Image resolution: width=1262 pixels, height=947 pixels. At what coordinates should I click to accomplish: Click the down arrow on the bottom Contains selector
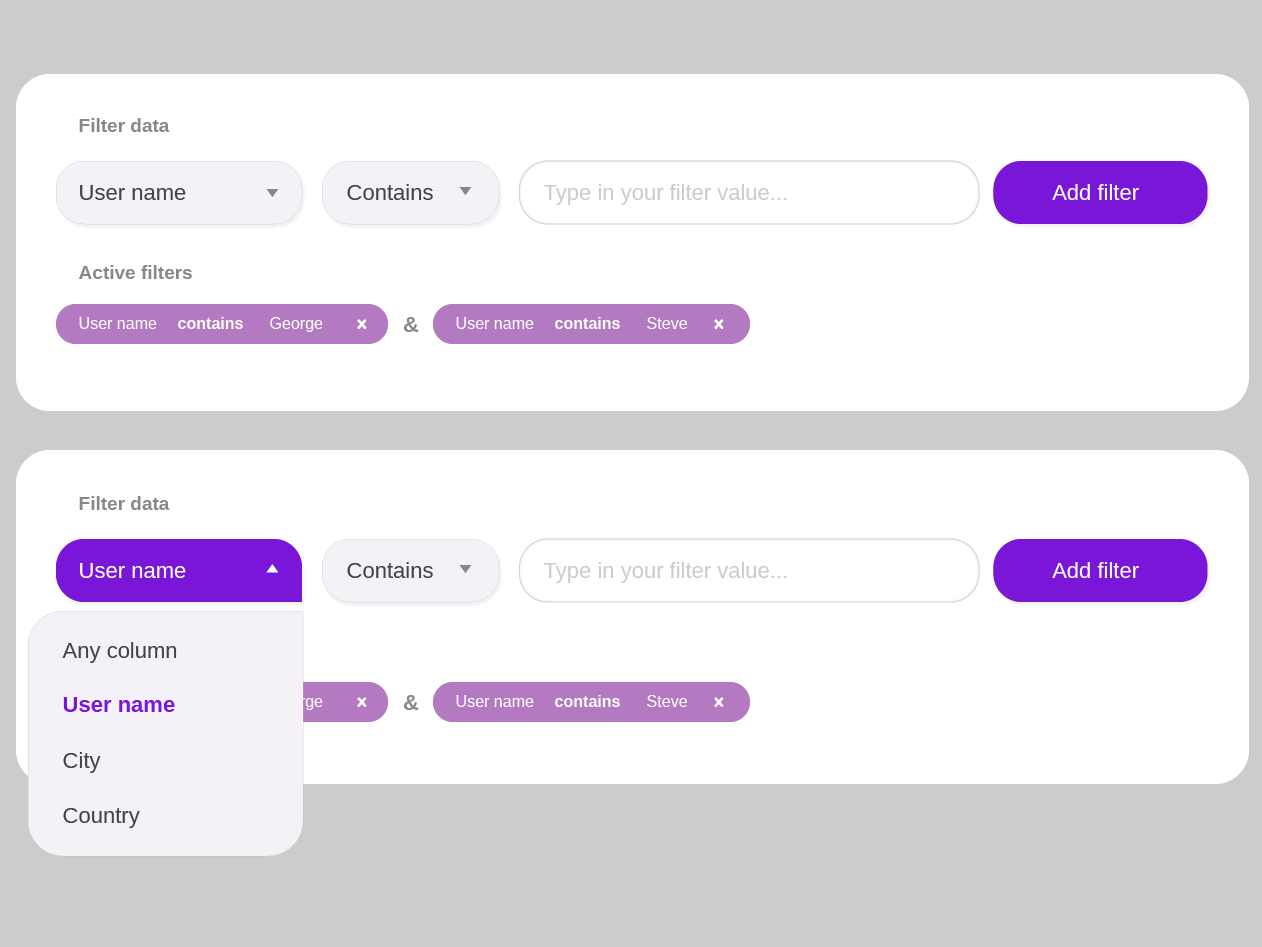coord(465,570)
